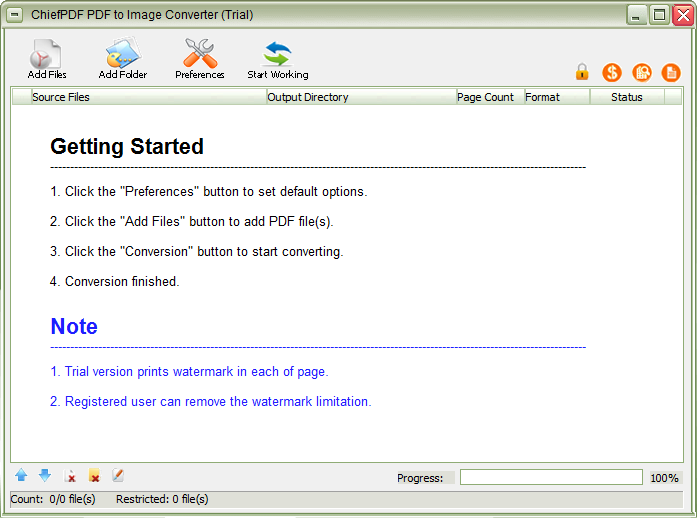697x518 pixels.
Task: Click the Add Files toolbar button
Action: [x=47, y=60]
